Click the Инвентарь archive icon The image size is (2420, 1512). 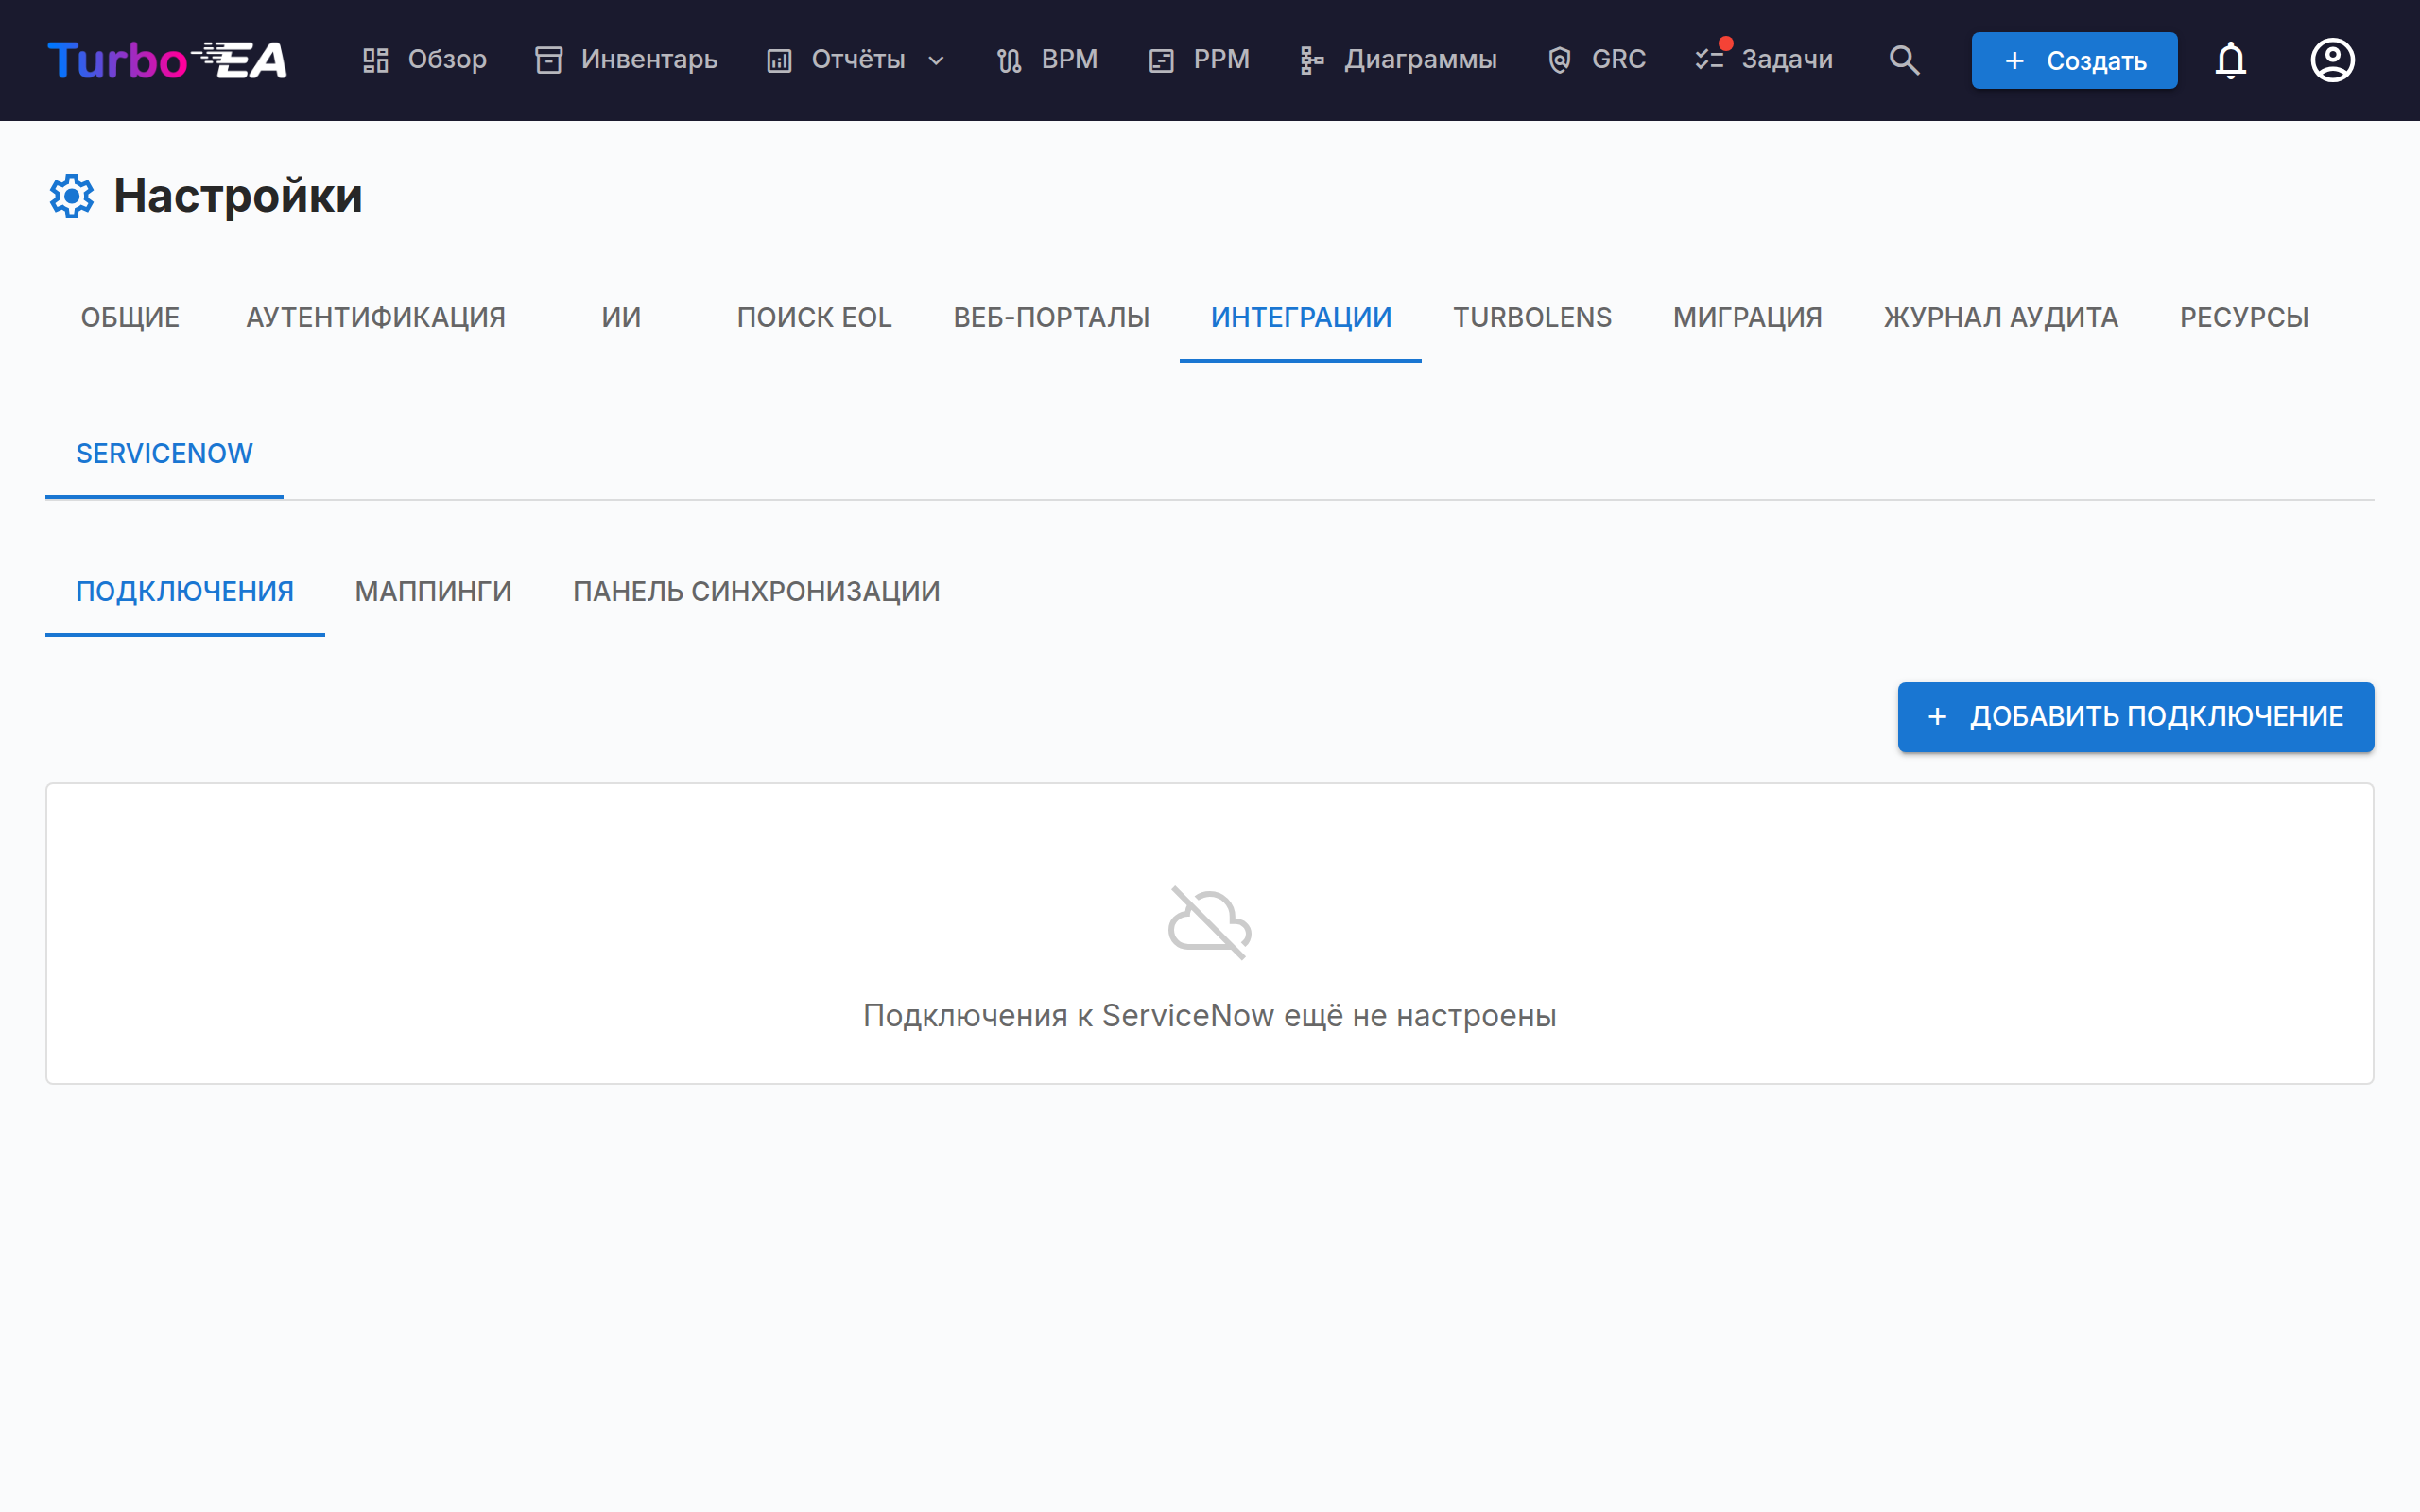(549, 60)
